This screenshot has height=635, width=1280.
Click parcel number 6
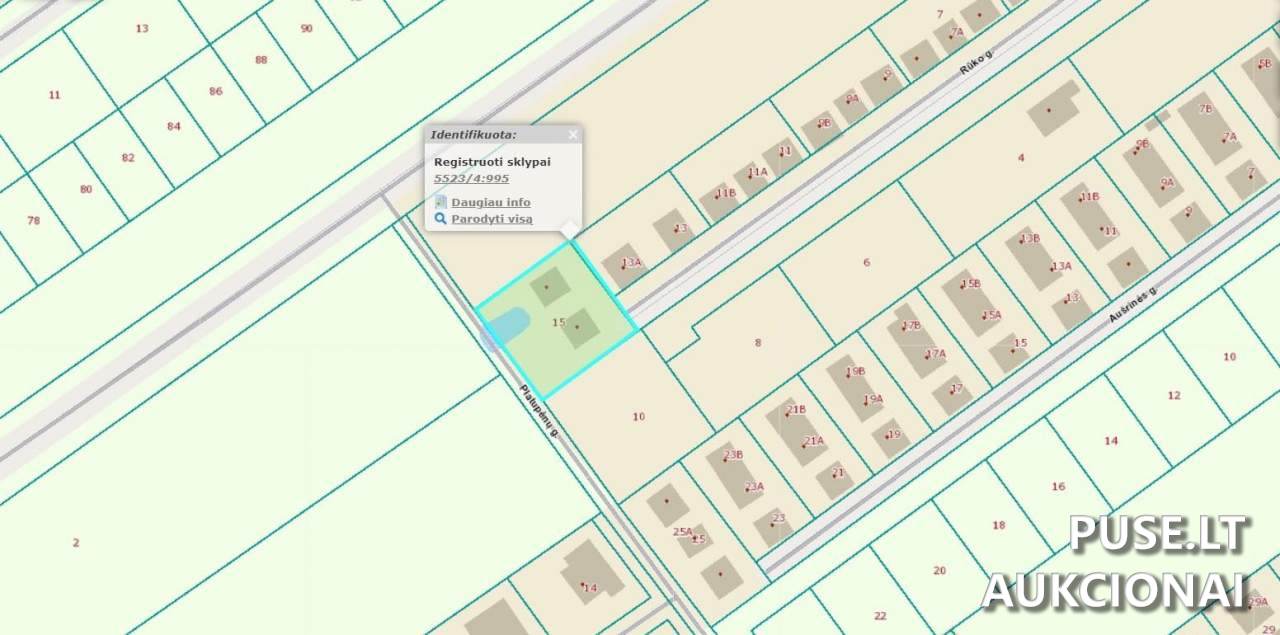(x=866, y=262)
